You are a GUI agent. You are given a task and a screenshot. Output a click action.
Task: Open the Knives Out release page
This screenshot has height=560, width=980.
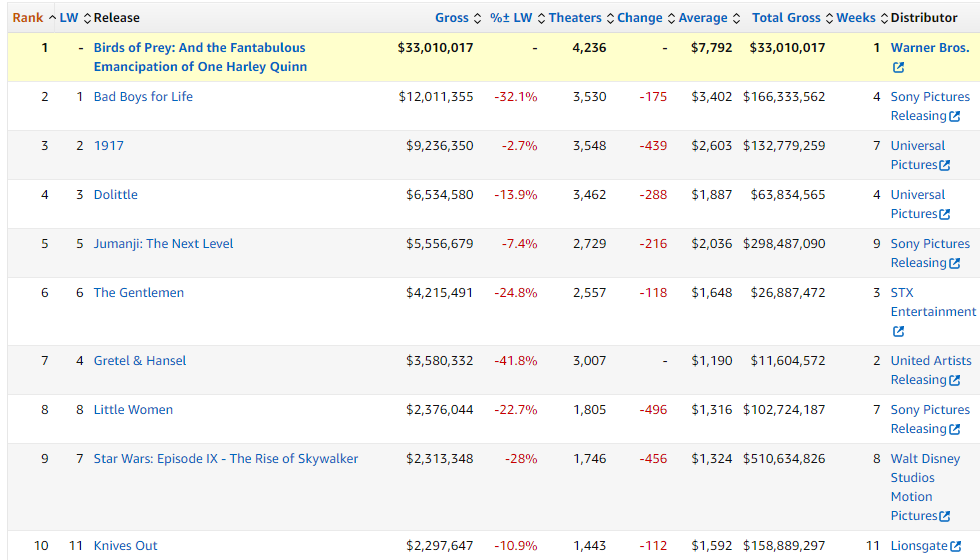click(x=126, y=546)
